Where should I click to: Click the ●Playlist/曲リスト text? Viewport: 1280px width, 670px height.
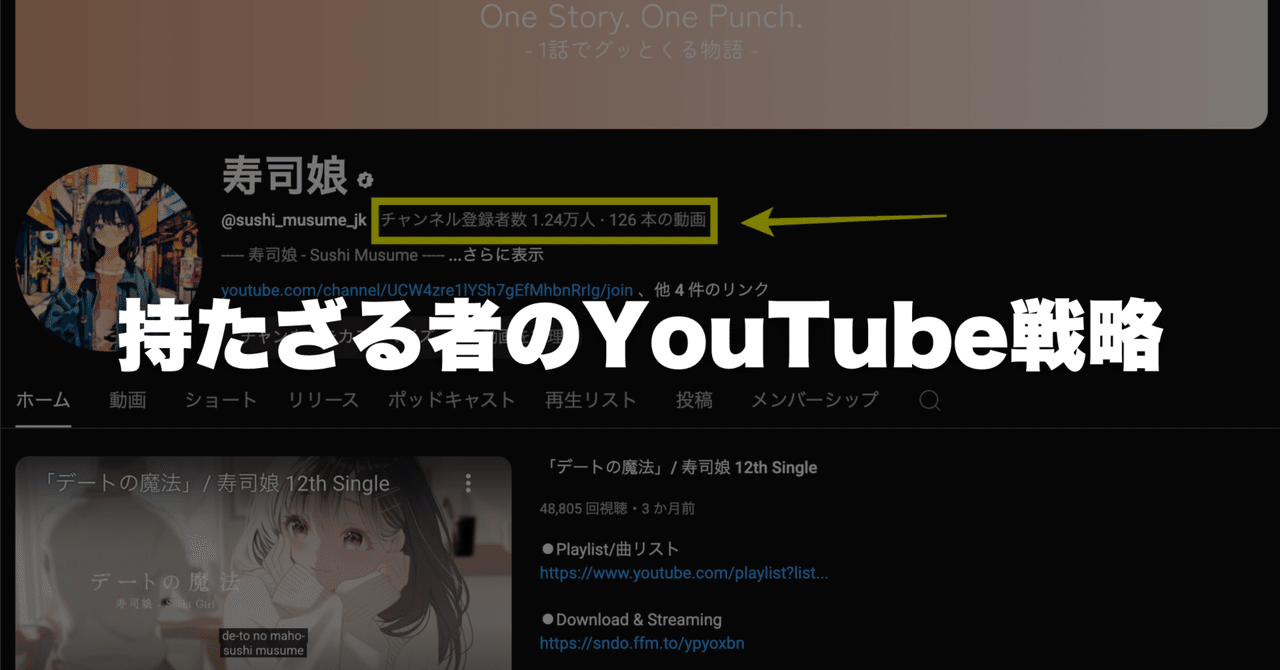pos(610,549)
